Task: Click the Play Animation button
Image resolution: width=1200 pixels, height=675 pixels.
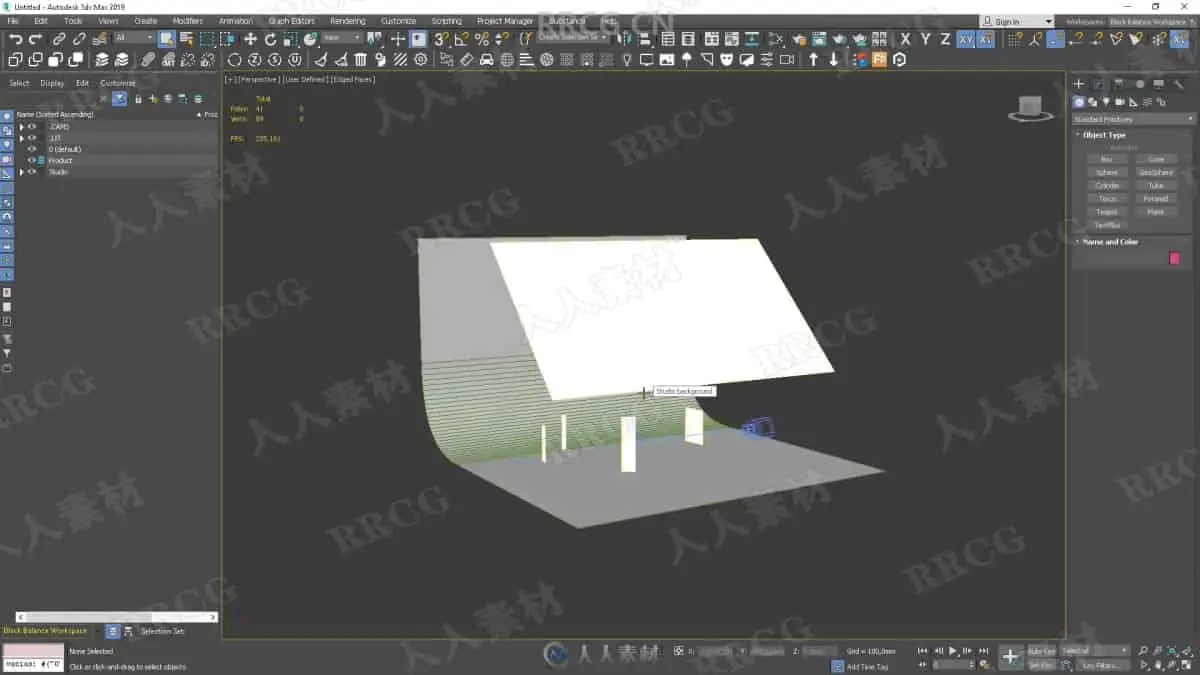Action: click(953, 650)
